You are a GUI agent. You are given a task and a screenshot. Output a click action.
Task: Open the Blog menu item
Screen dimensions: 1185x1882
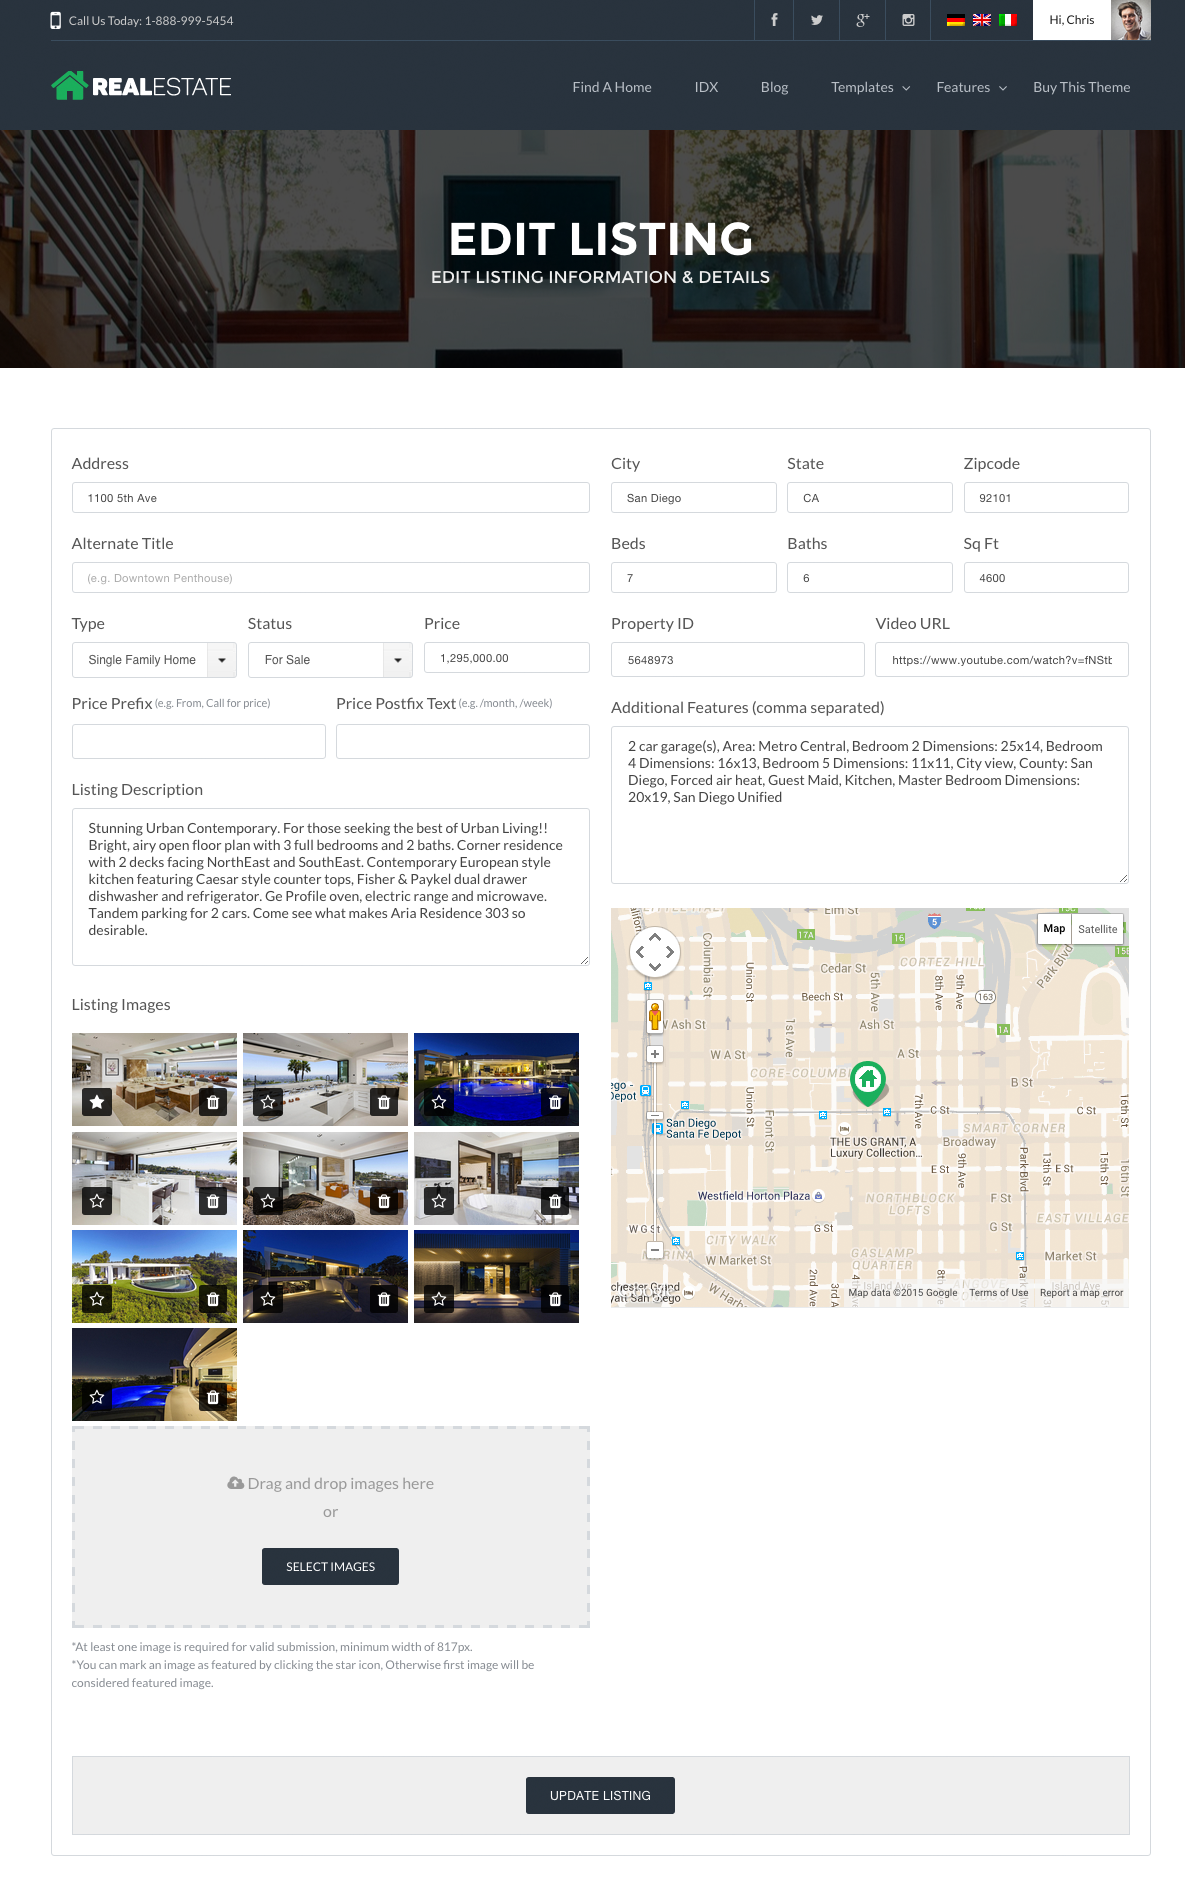(x=774, y=87)
